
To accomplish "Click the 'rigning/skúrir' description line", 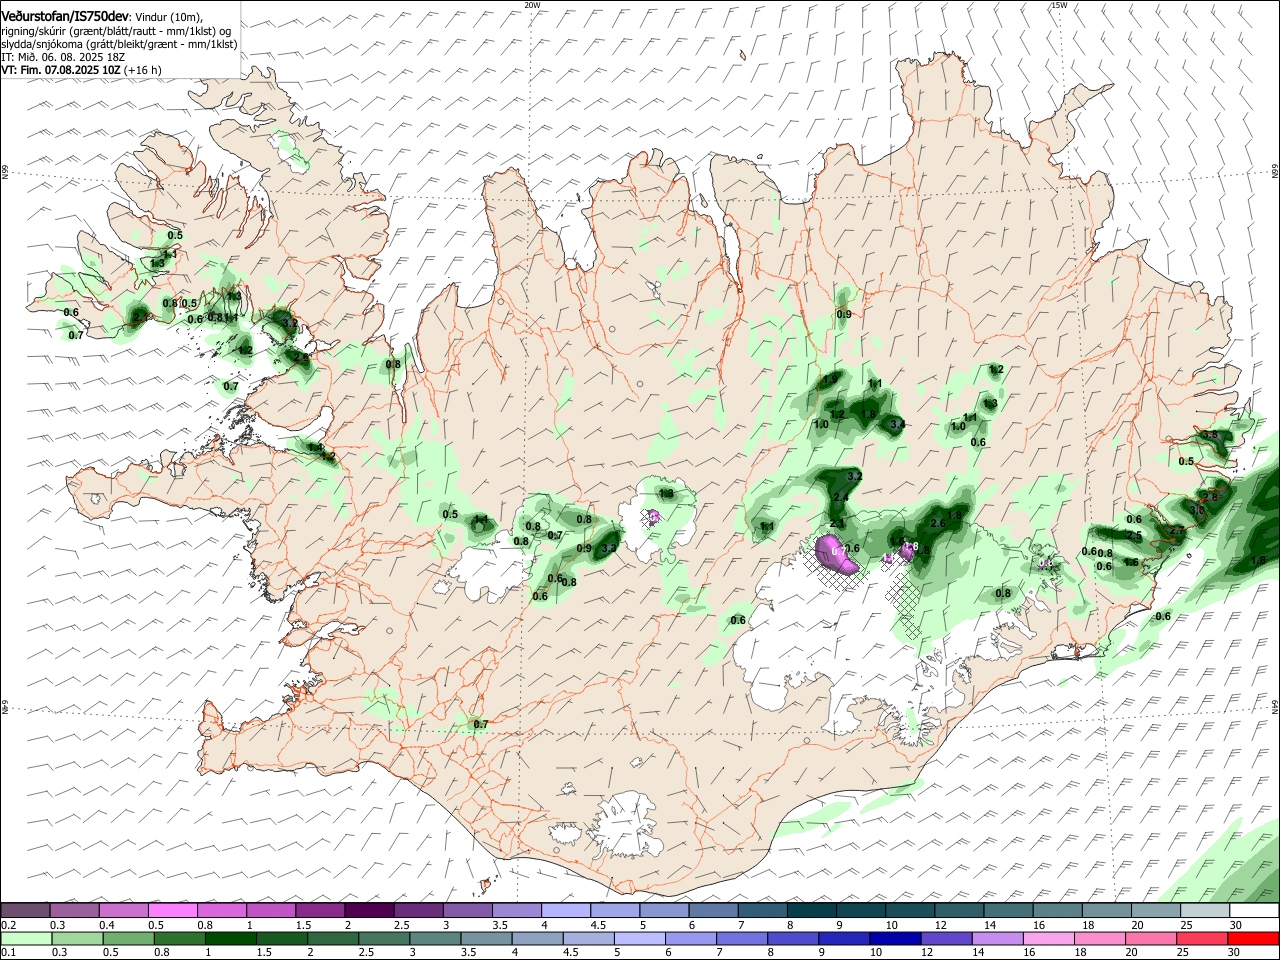I will click(x=116, y=31).
